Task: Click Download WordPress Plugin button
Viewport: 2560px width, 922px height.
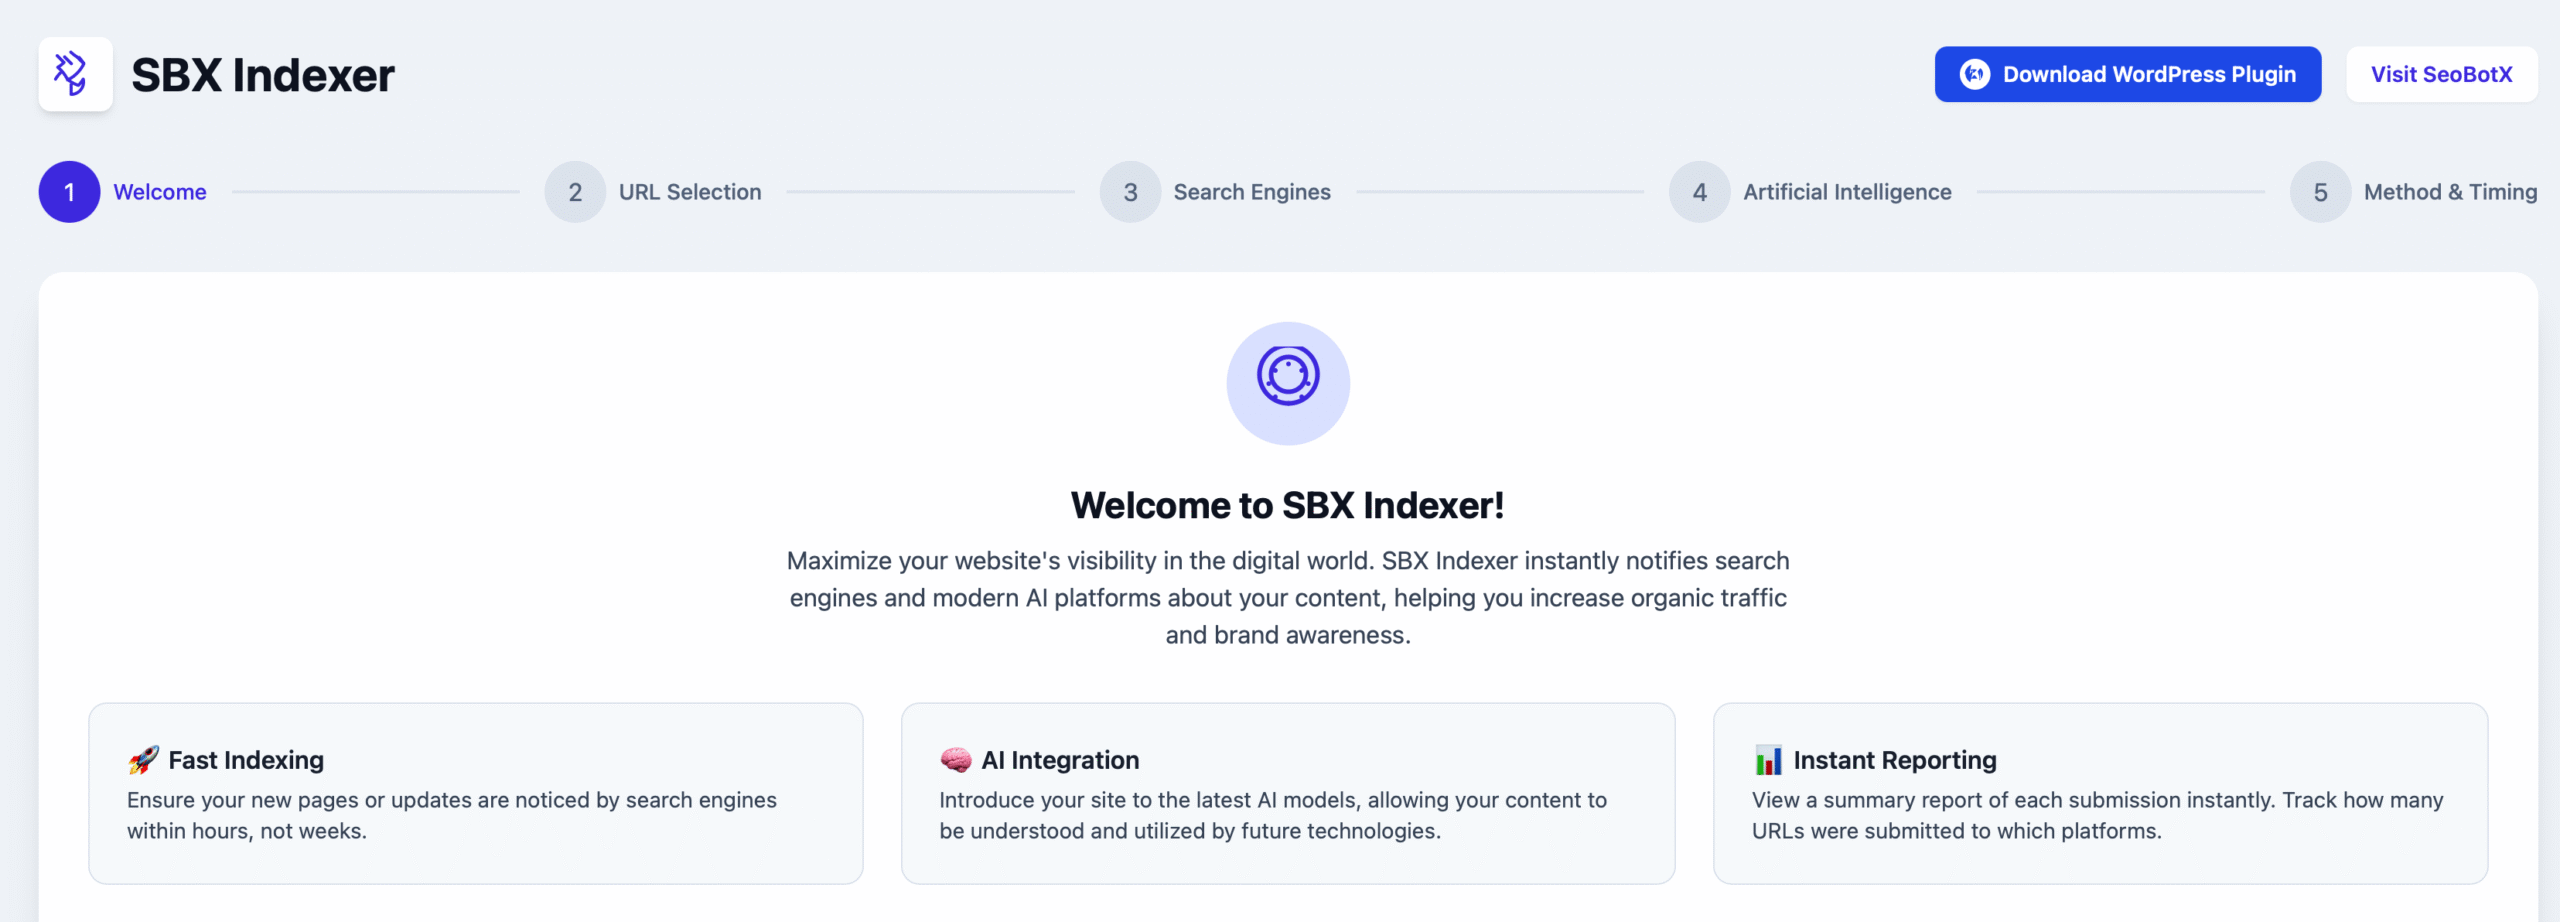Action: (x=2127, y=74)
